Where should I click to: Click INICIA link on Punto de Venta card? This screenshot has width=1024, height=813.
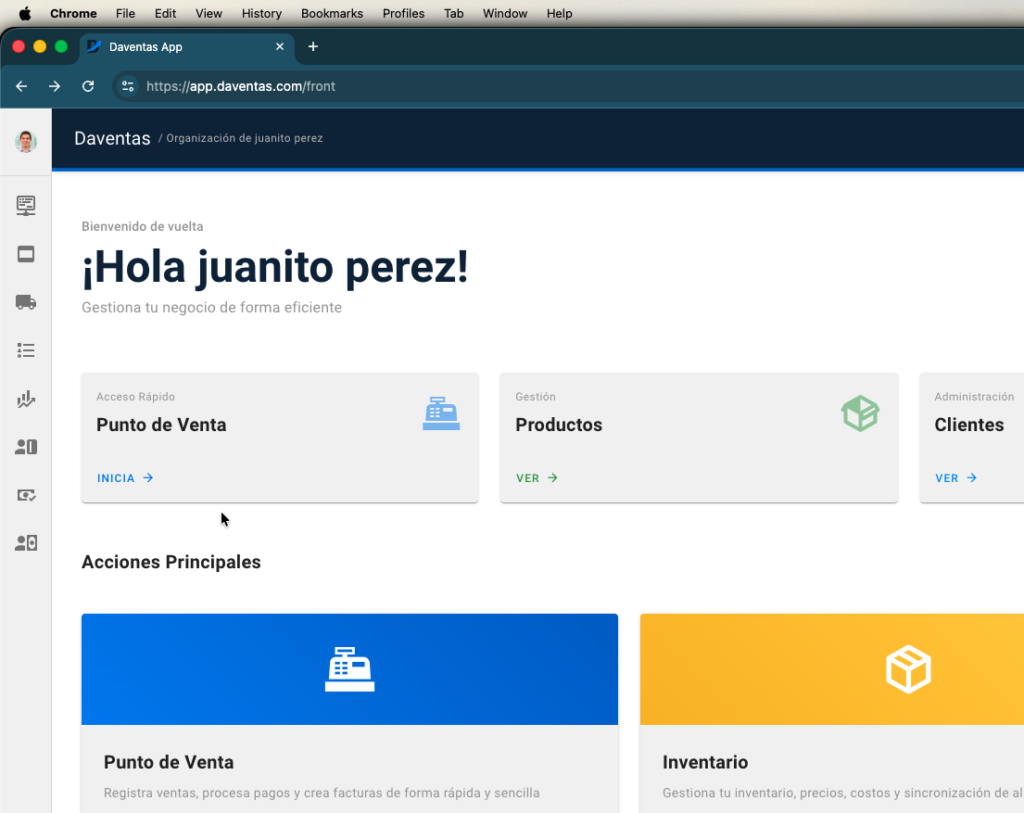pyautogui.click(x=125, y=478)
